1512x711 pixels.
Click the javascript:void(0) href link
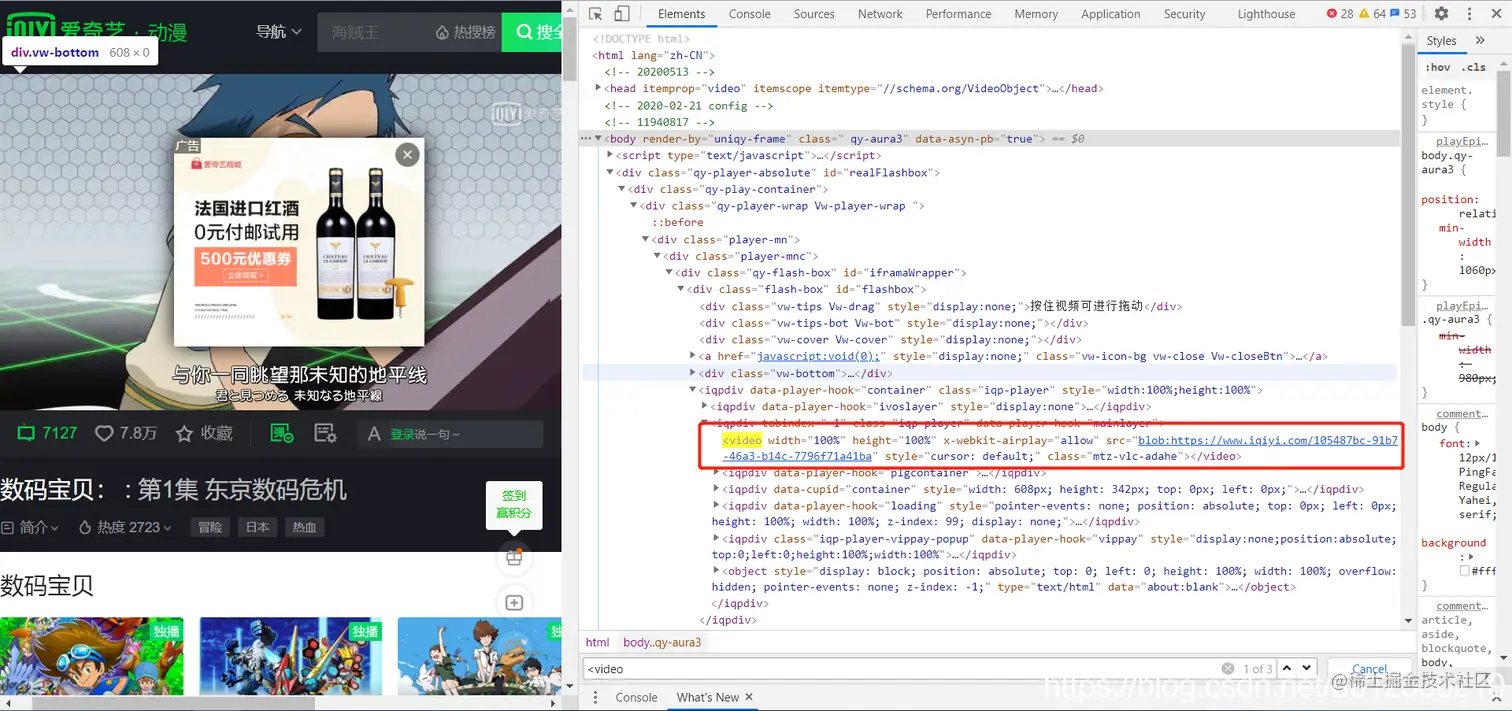[819, 356]
